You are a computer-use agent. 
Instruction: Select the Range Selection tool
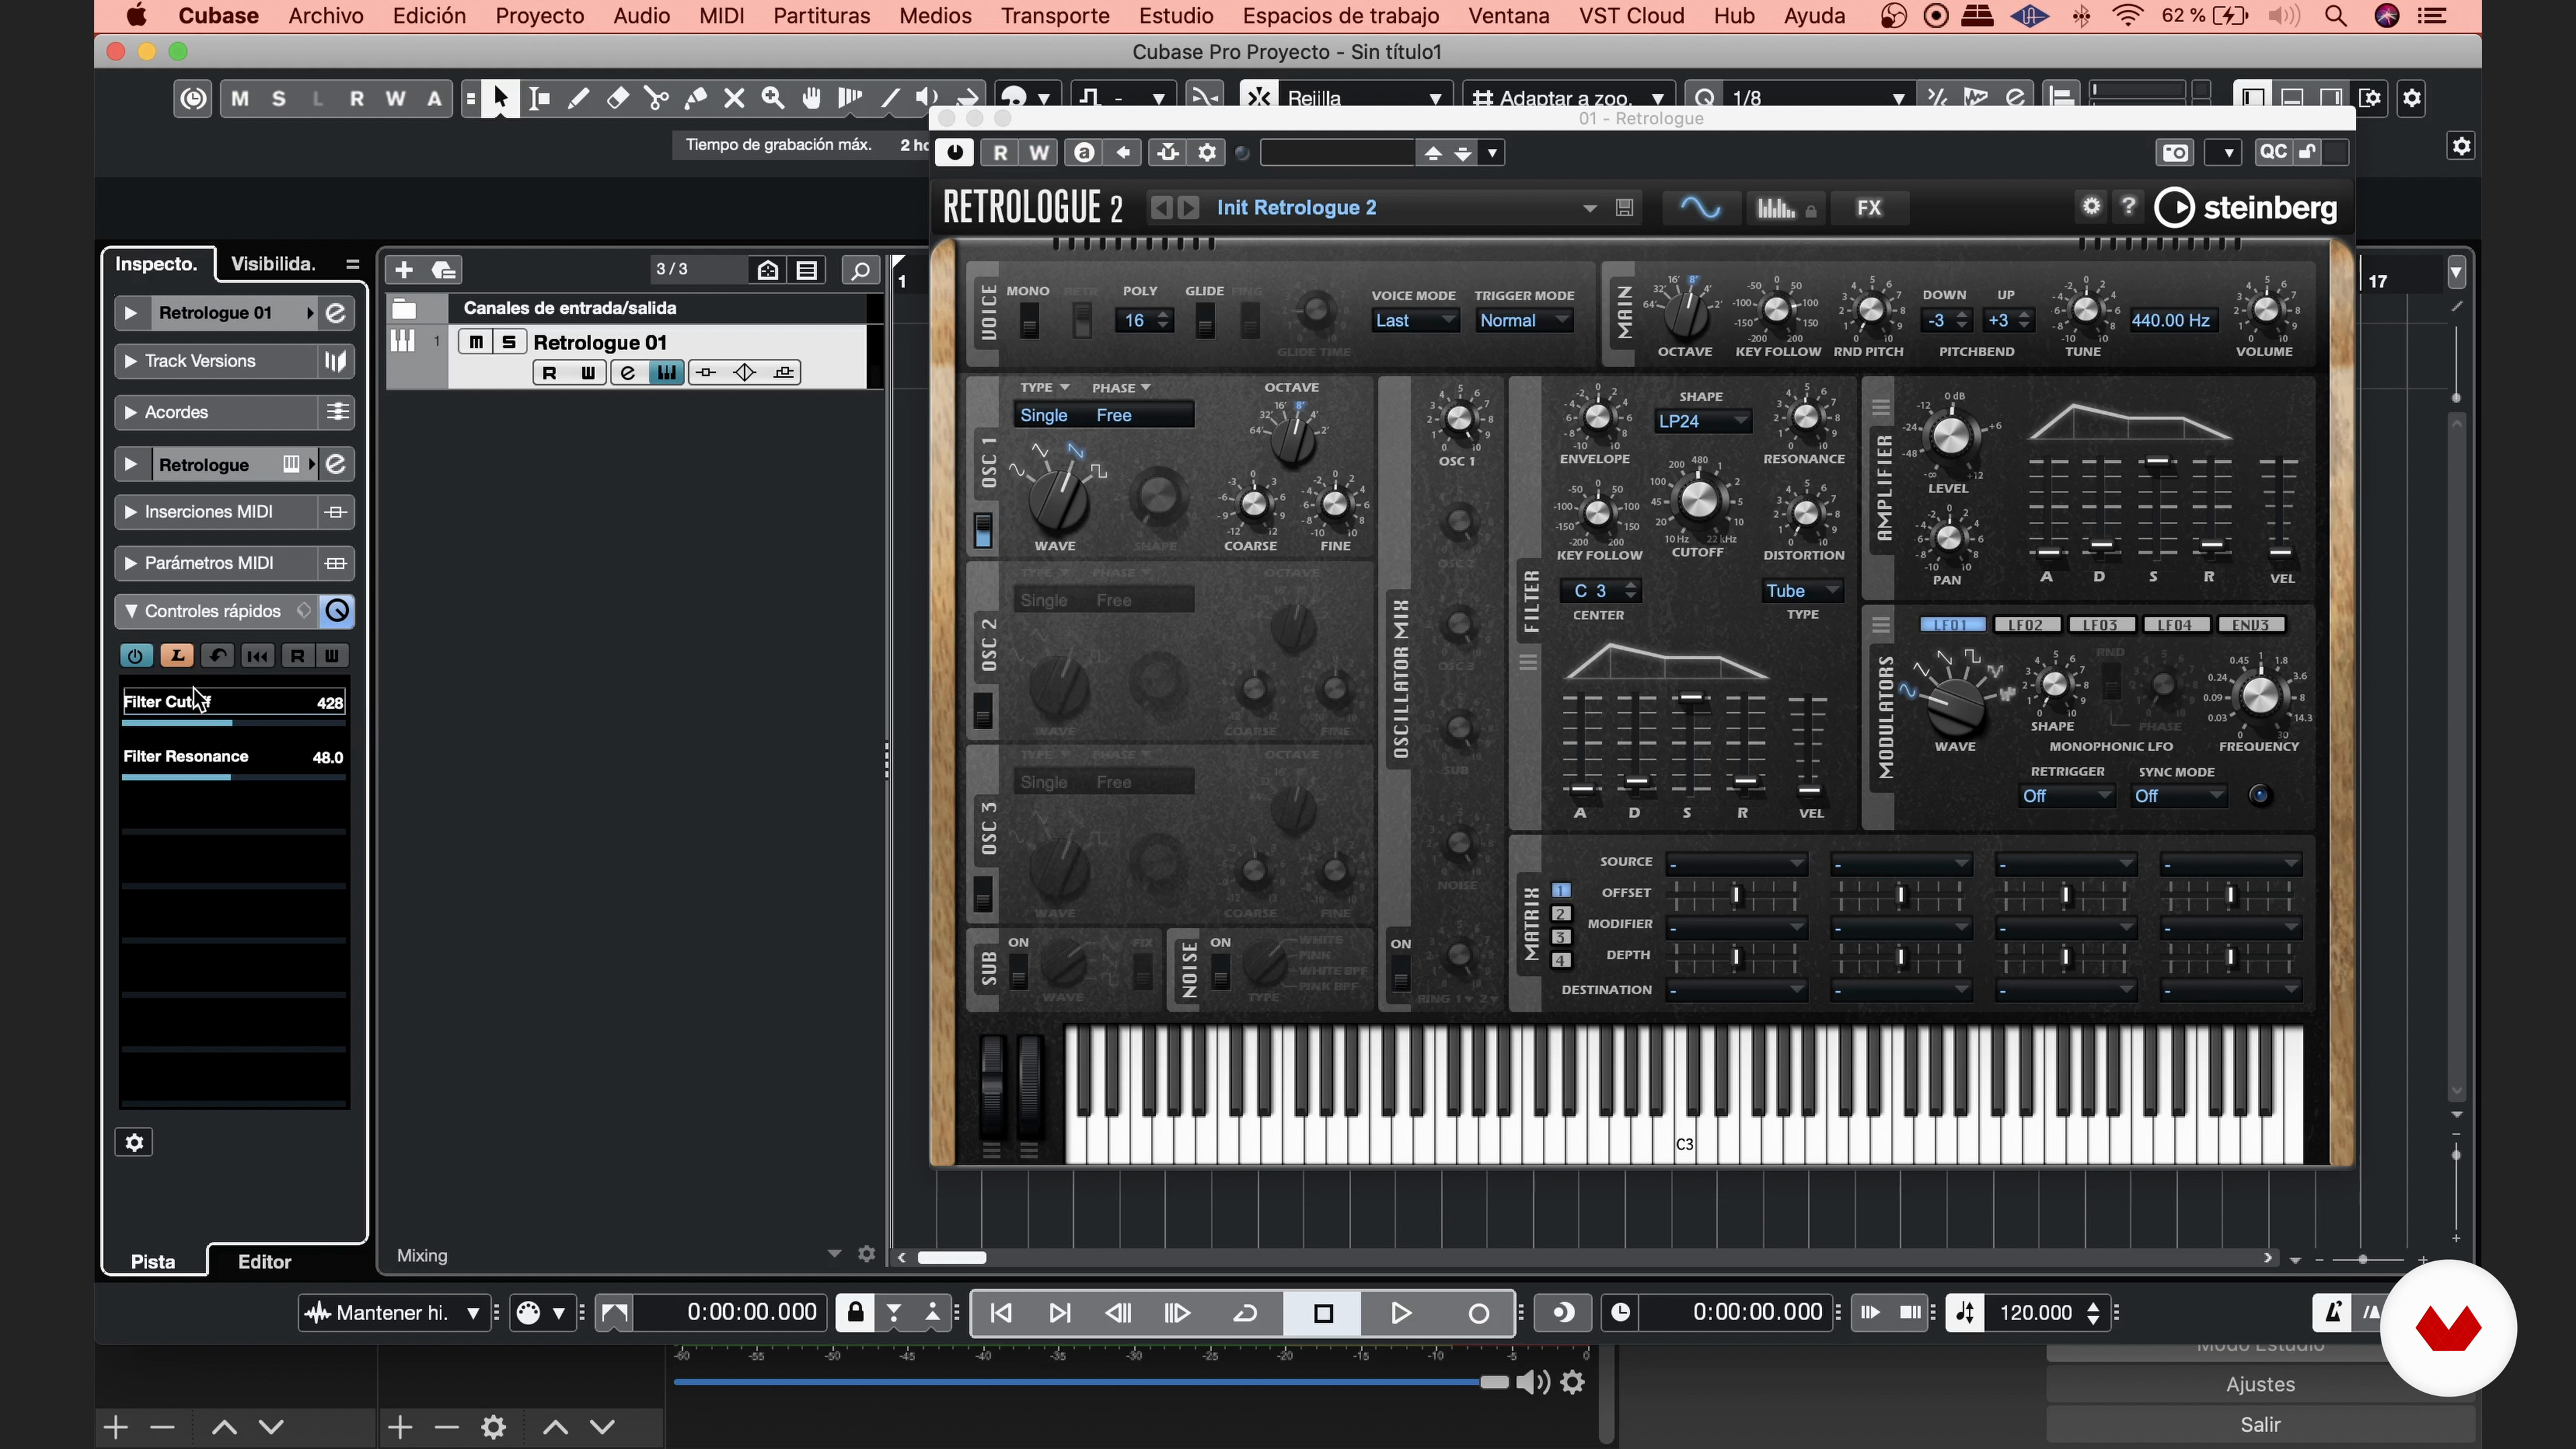pyautogui.click(x=539, y=98)
